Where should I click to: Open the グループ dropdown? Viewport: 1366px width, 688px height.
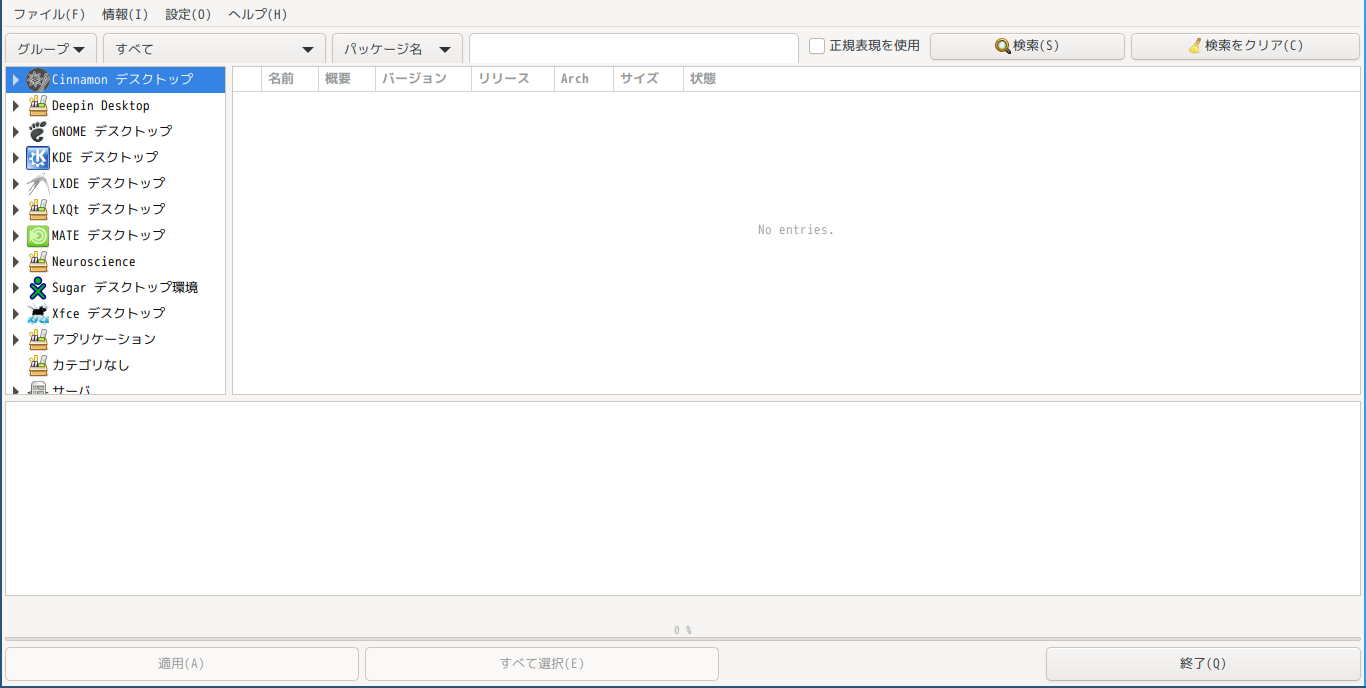pos(51,48)
